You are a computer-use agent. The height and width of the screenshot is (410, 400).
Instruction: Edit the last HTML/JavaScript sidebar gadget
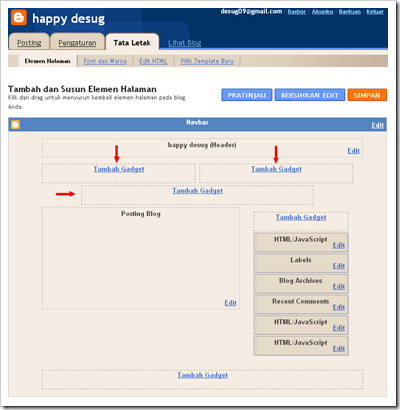pyautogui.click(x=339, y=349)
